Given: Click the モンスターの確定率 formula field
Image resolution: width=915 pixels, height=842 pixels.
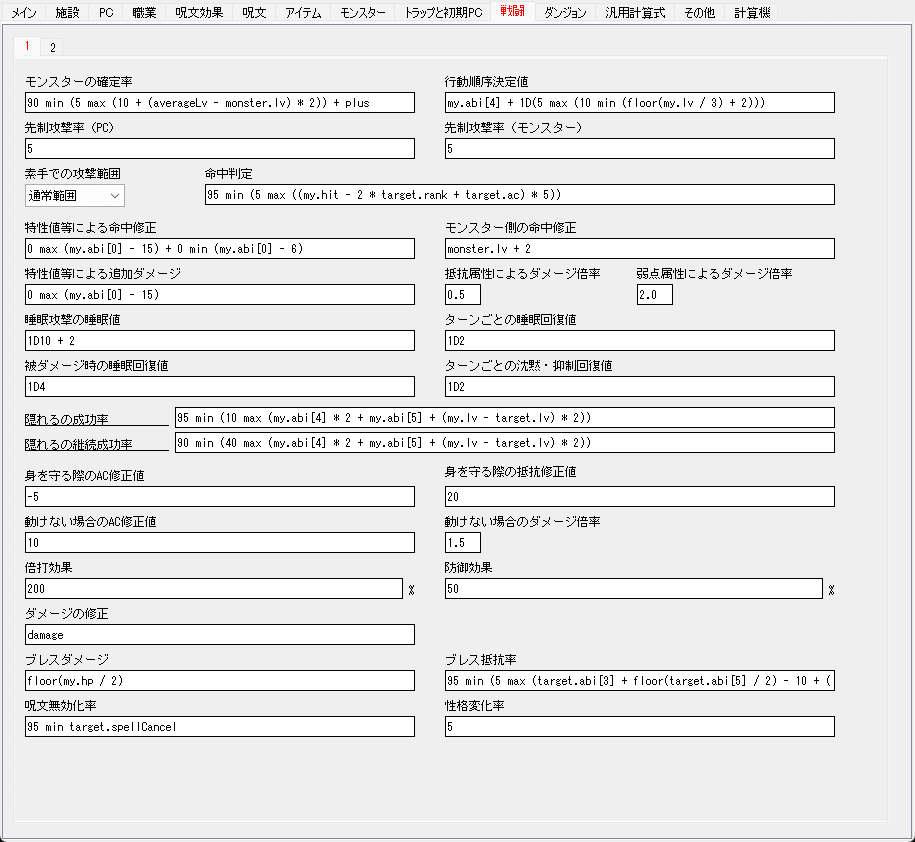Looking at the screenshot, I should 220,103.
